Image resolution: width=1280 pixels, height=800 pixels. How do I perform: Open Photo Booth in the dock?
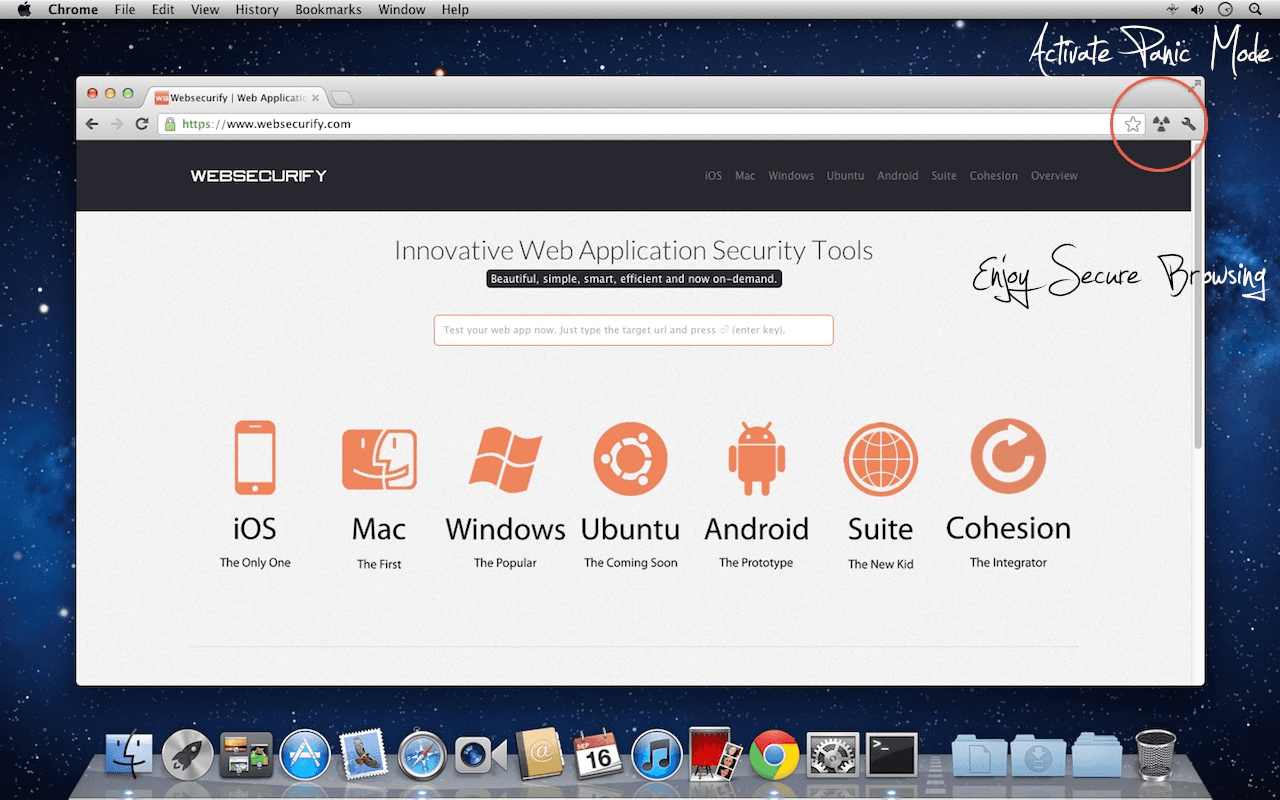click(716, 755)
